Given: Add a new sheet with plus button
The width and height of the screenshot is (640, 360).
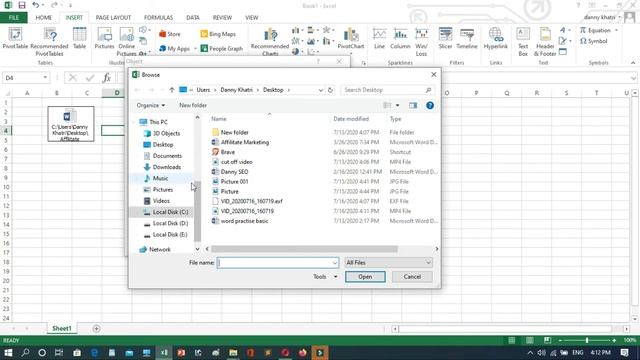Looking at the screenshot, I should pos(96,329).
